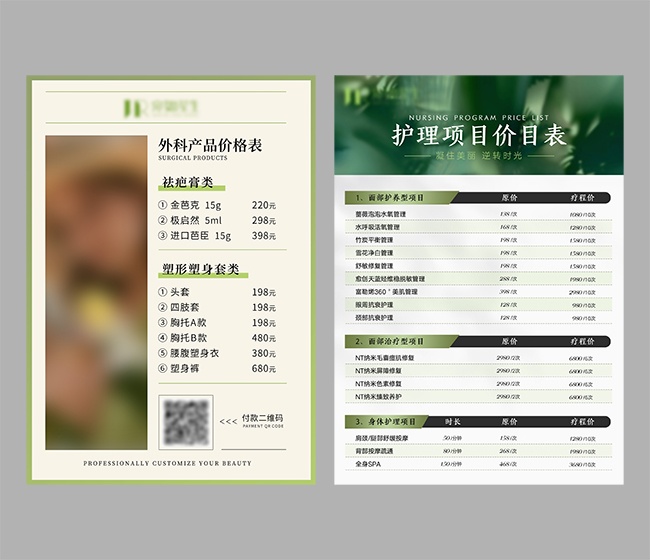Click the 外科产品价格表 title

coord(210,145)
